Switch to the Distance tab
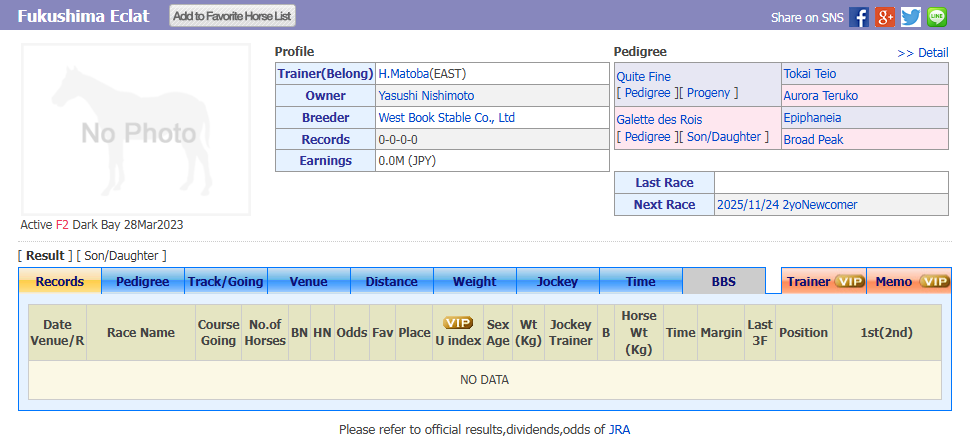 coord(392,282)
